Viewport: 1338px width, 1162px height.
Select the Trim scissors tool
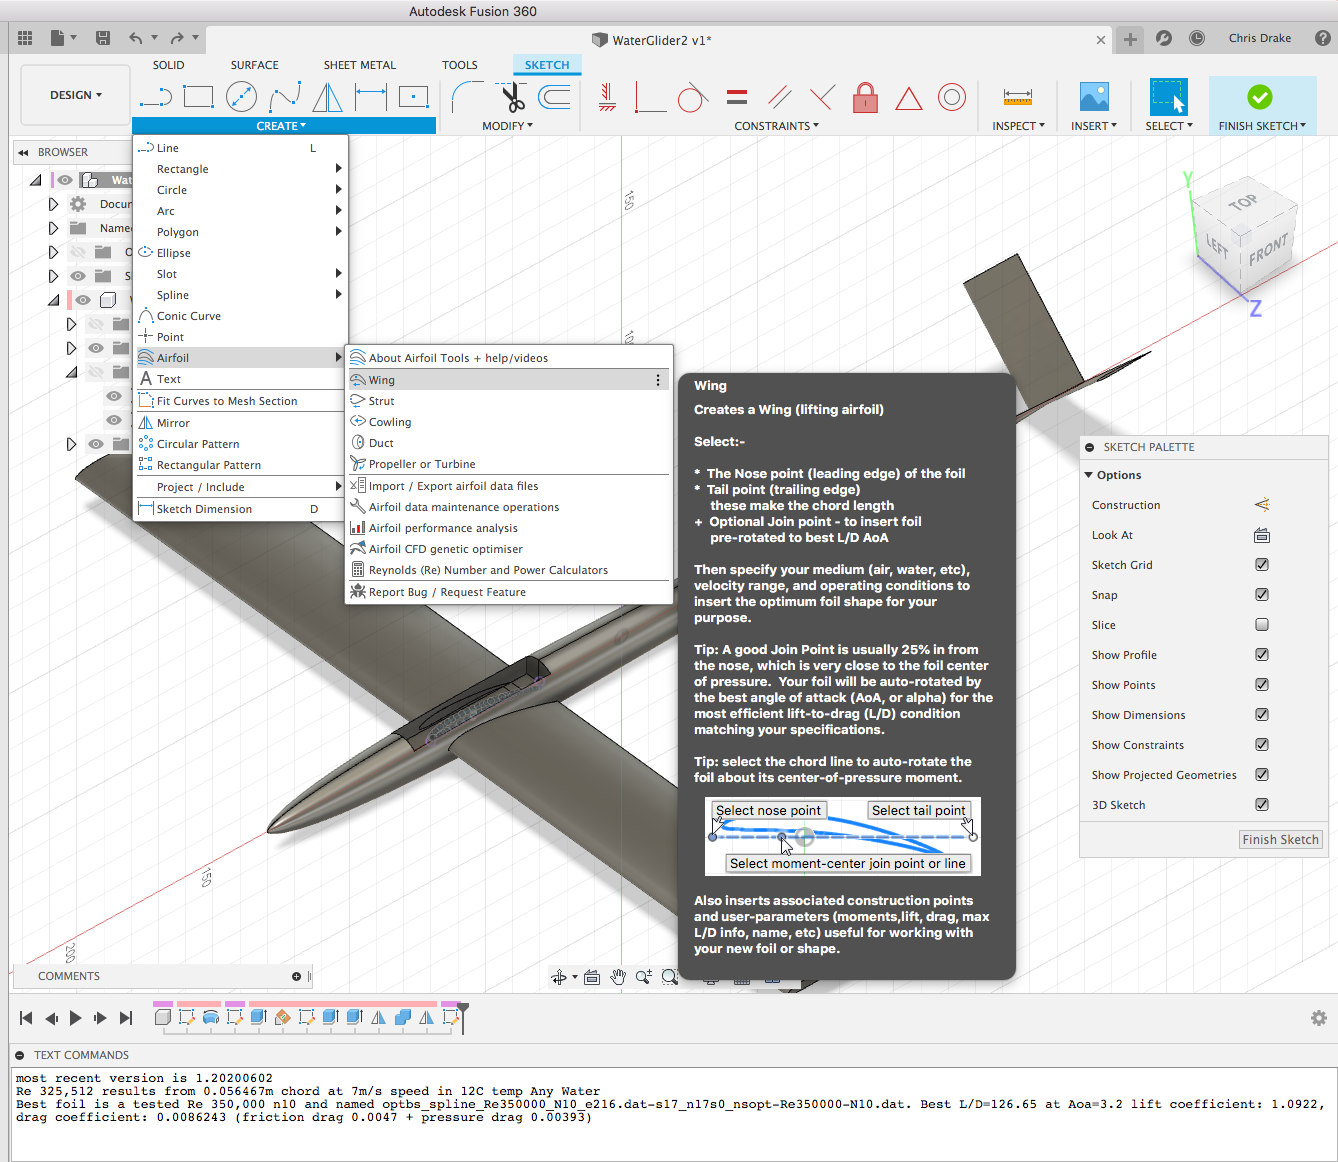tap(513, 97)
